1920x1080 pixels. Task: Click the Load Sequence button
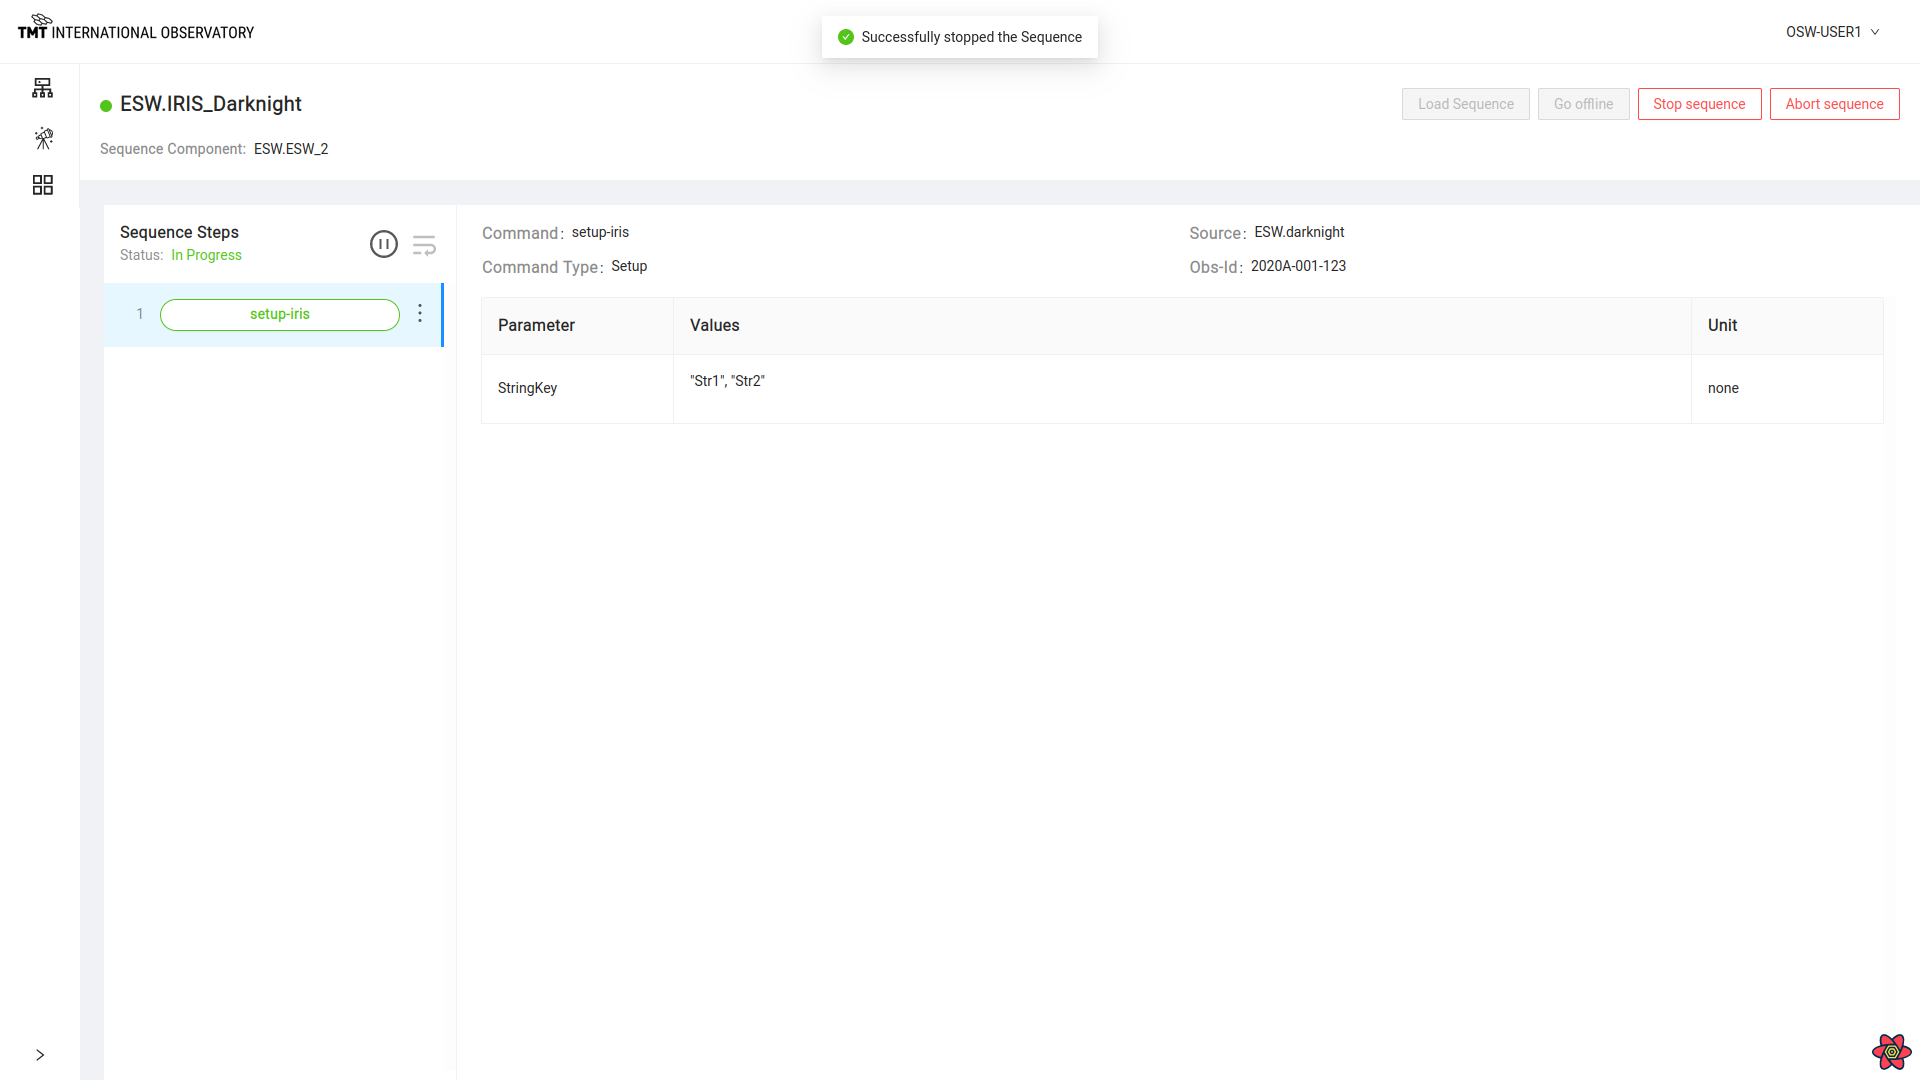pos(1465,104)
